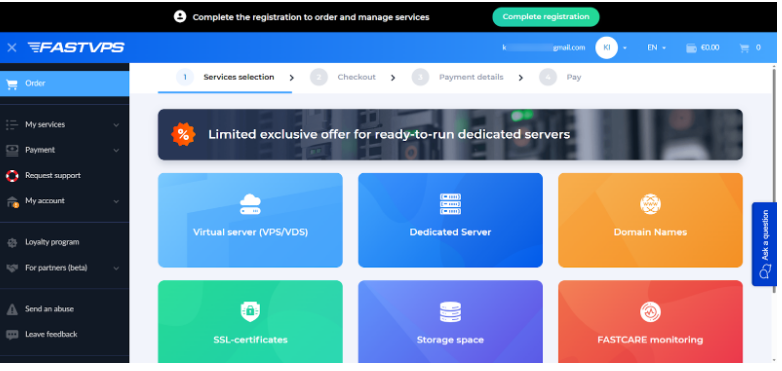This screenshot has height=371, width=782.
Task: Open the Storage space card
Action: coord(450,322)
